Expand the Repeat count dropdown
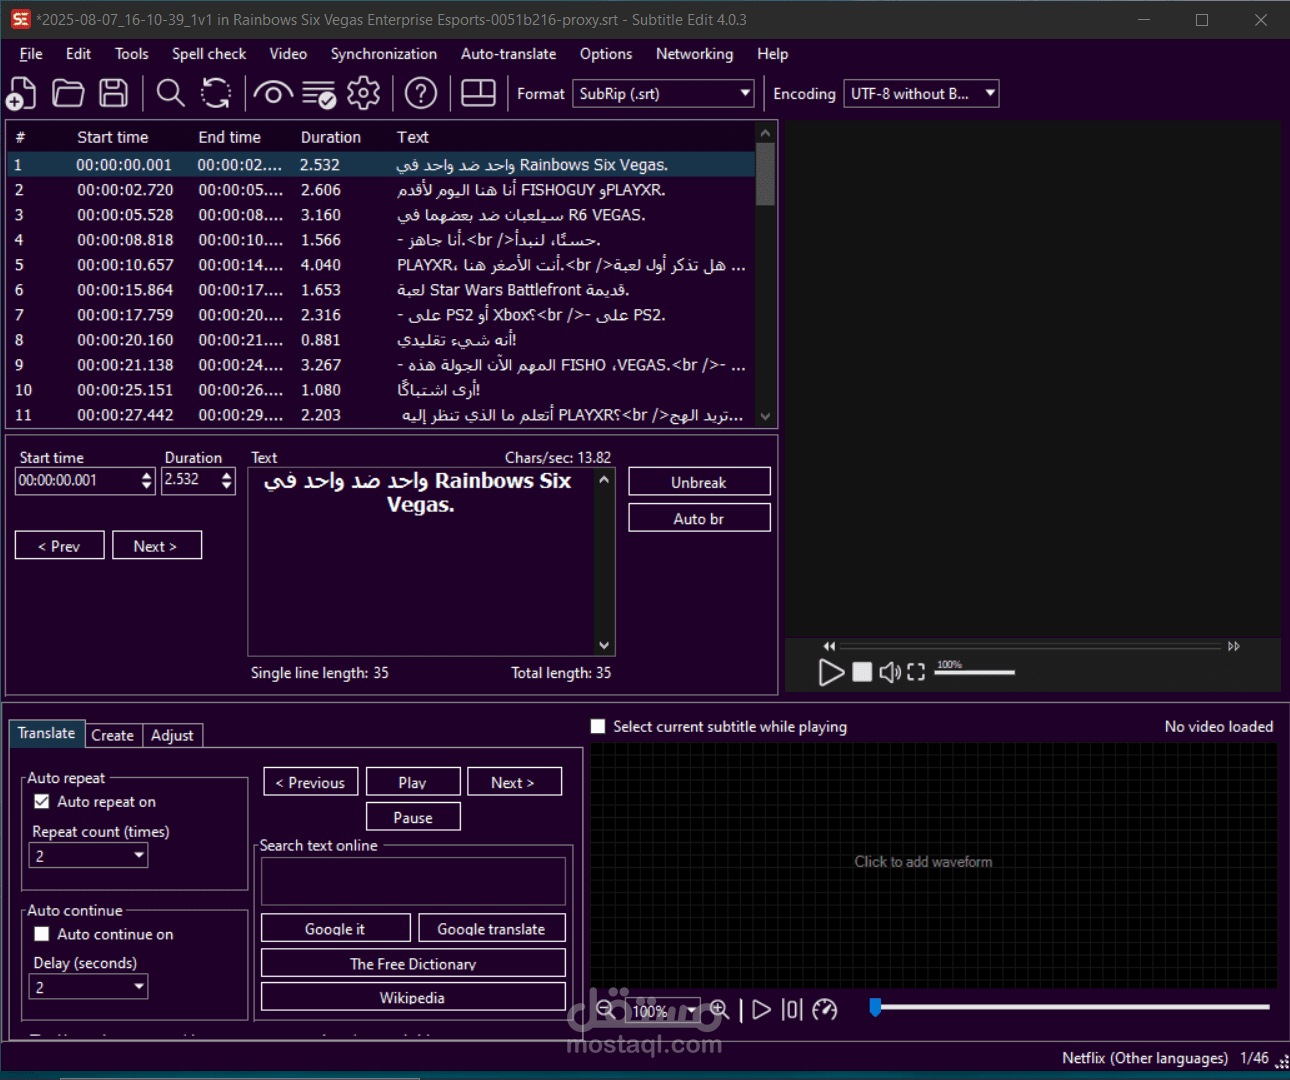 pyautogui.click(x=88, y=856)
